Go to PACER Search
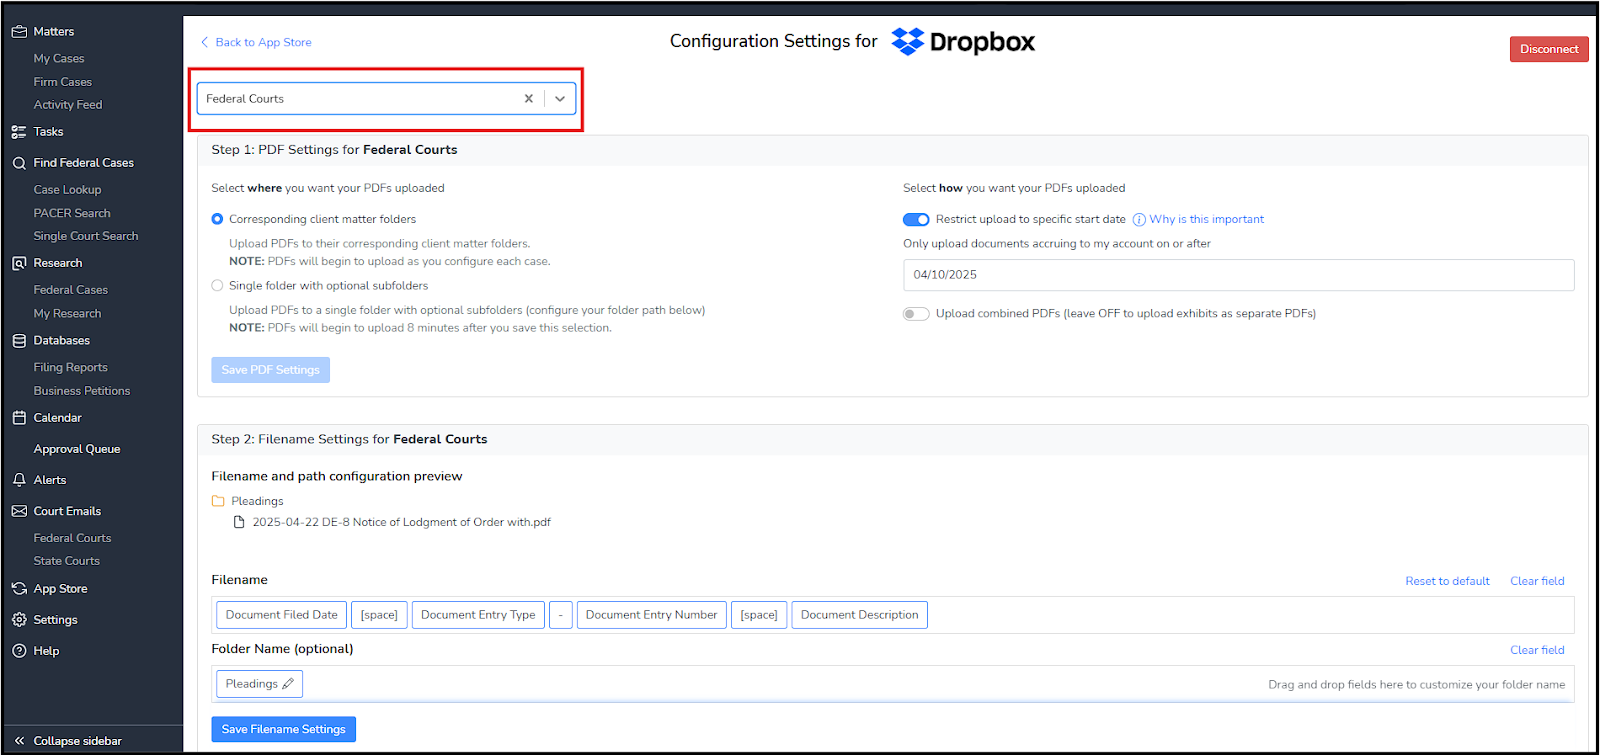1600x755 pixels. click(x=72, y=213)
